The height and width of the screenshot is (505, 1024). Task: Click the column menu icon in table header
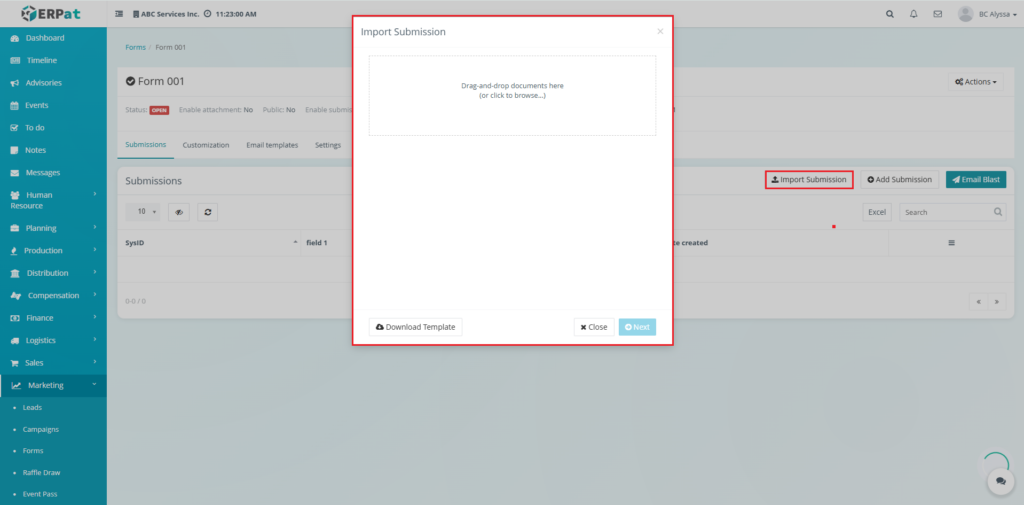point(951,243)
